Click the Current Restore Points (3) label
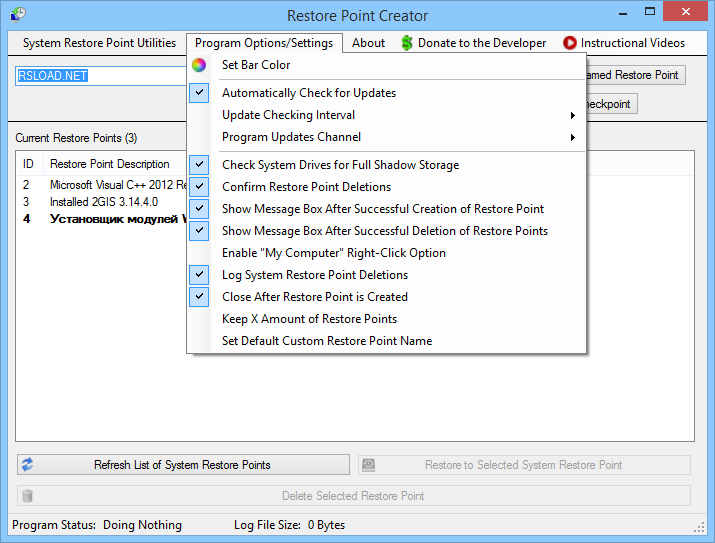The width and height of the screenshot is (715, 543). point(76,138)
